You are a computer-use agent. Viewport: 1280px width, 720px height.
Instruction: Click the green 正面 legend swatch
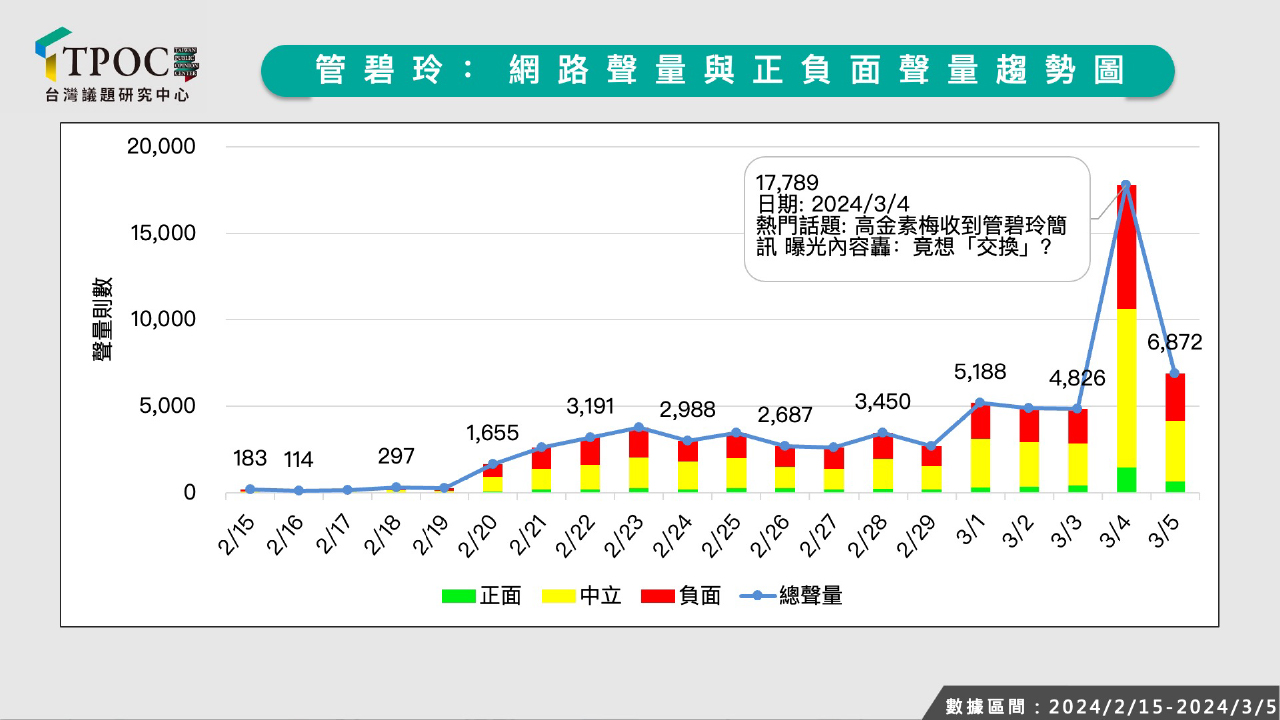point(459,596)
